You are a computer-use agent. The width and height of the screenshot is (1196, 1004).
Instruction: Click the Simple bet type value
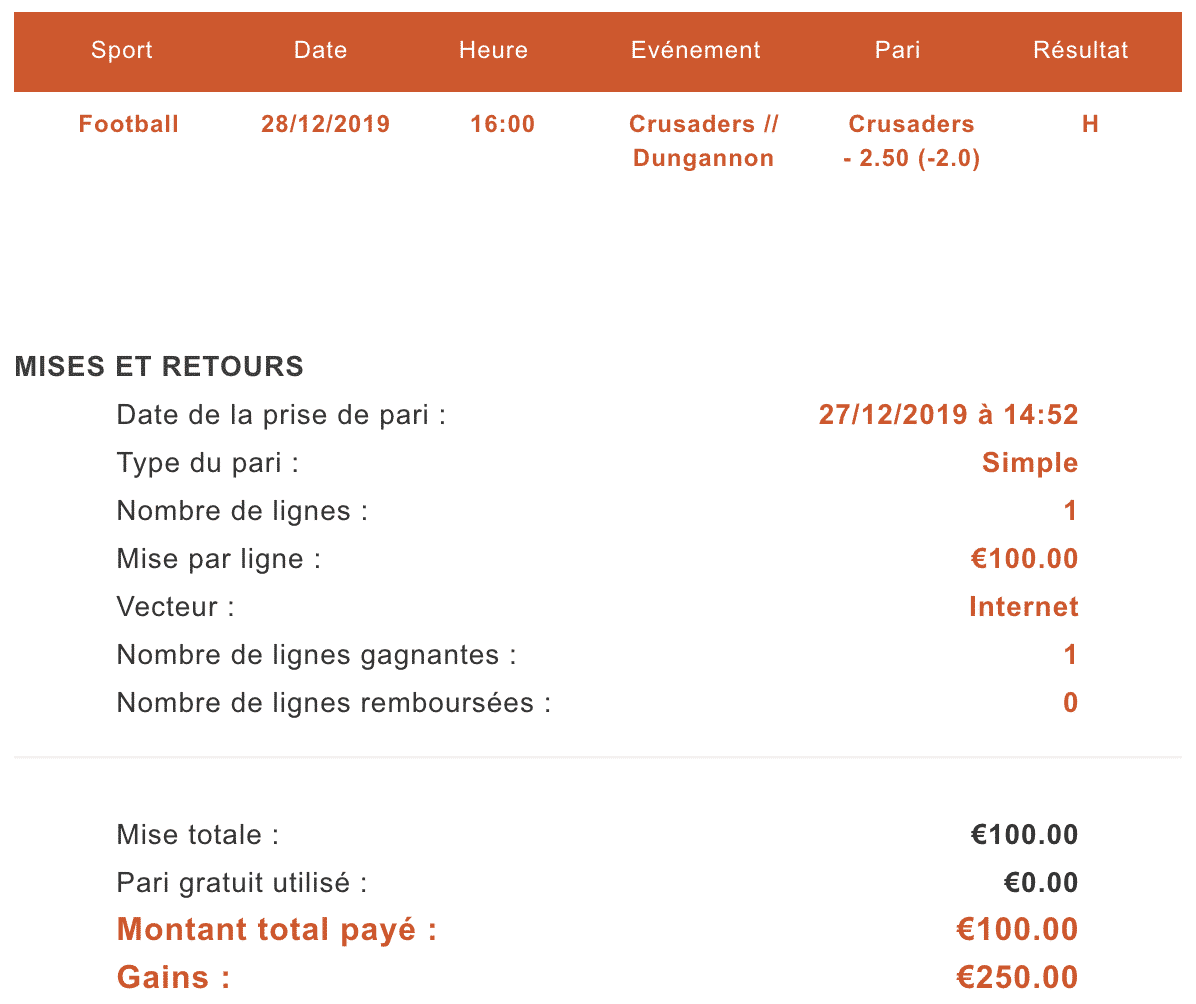click(1030, 462)
